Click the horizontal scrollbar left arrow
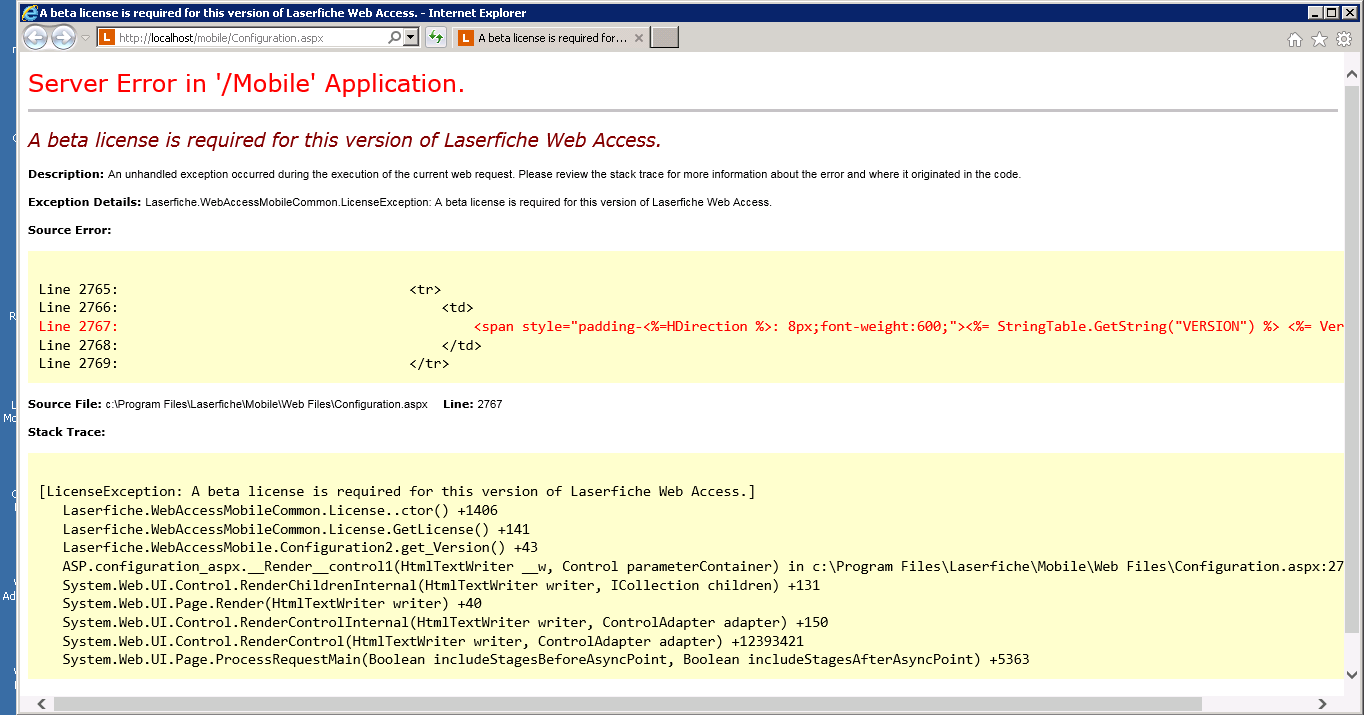 click(41, 704)
